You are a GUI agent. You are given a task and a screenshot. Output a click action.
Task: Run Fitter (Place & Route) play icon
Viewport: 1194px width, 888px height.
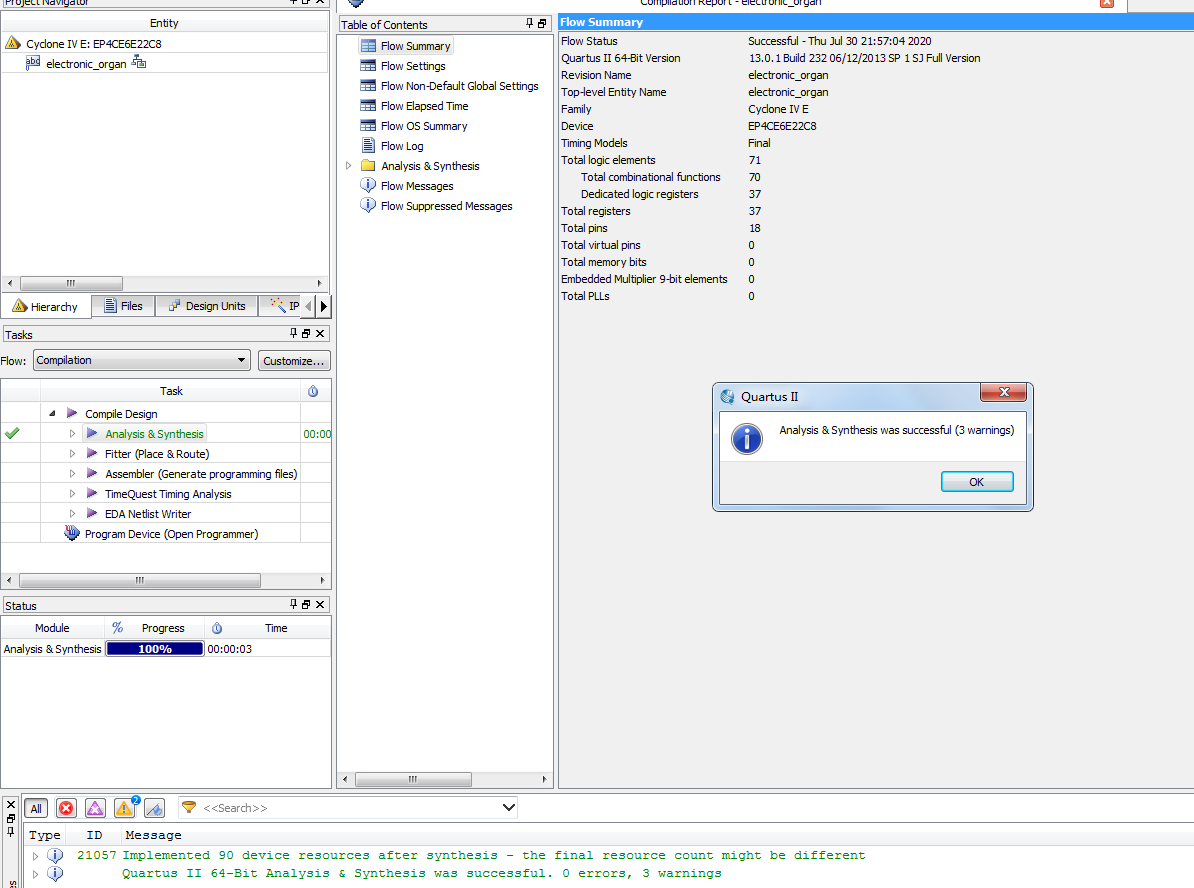(x=92, y=453)
